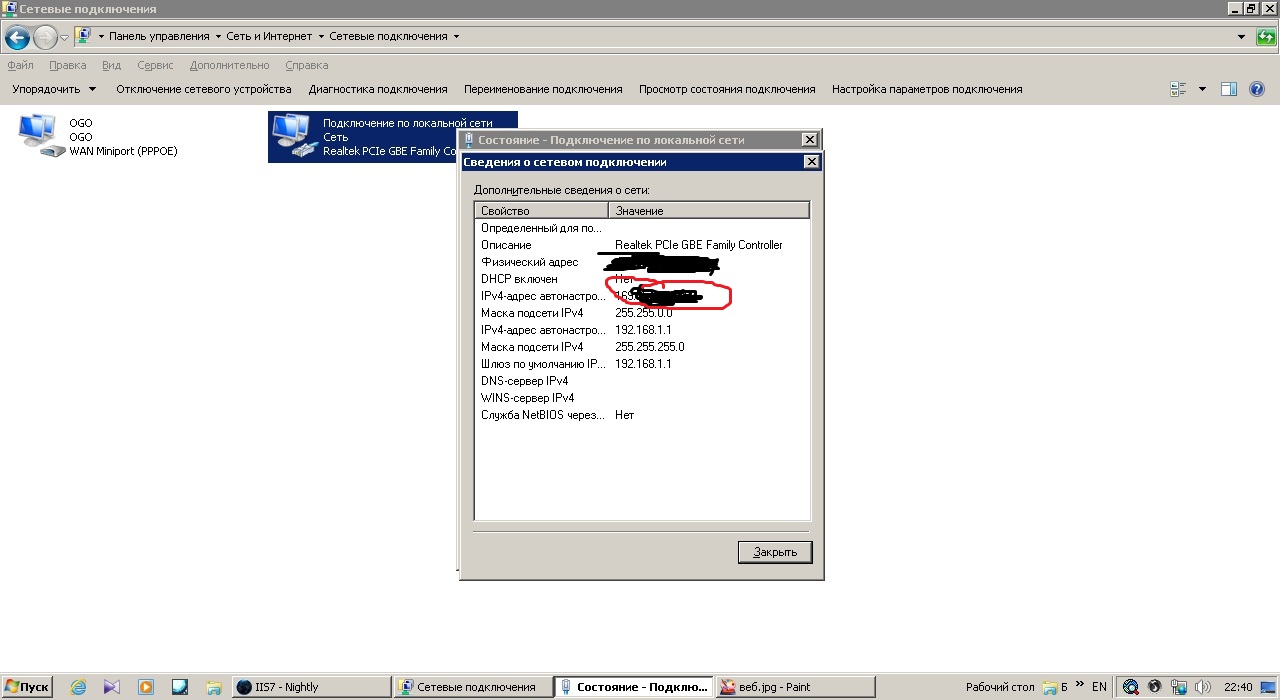This screenshot has width=1280, height=700.
Task: Click Переименование подключения
Action: click(543, 89)
